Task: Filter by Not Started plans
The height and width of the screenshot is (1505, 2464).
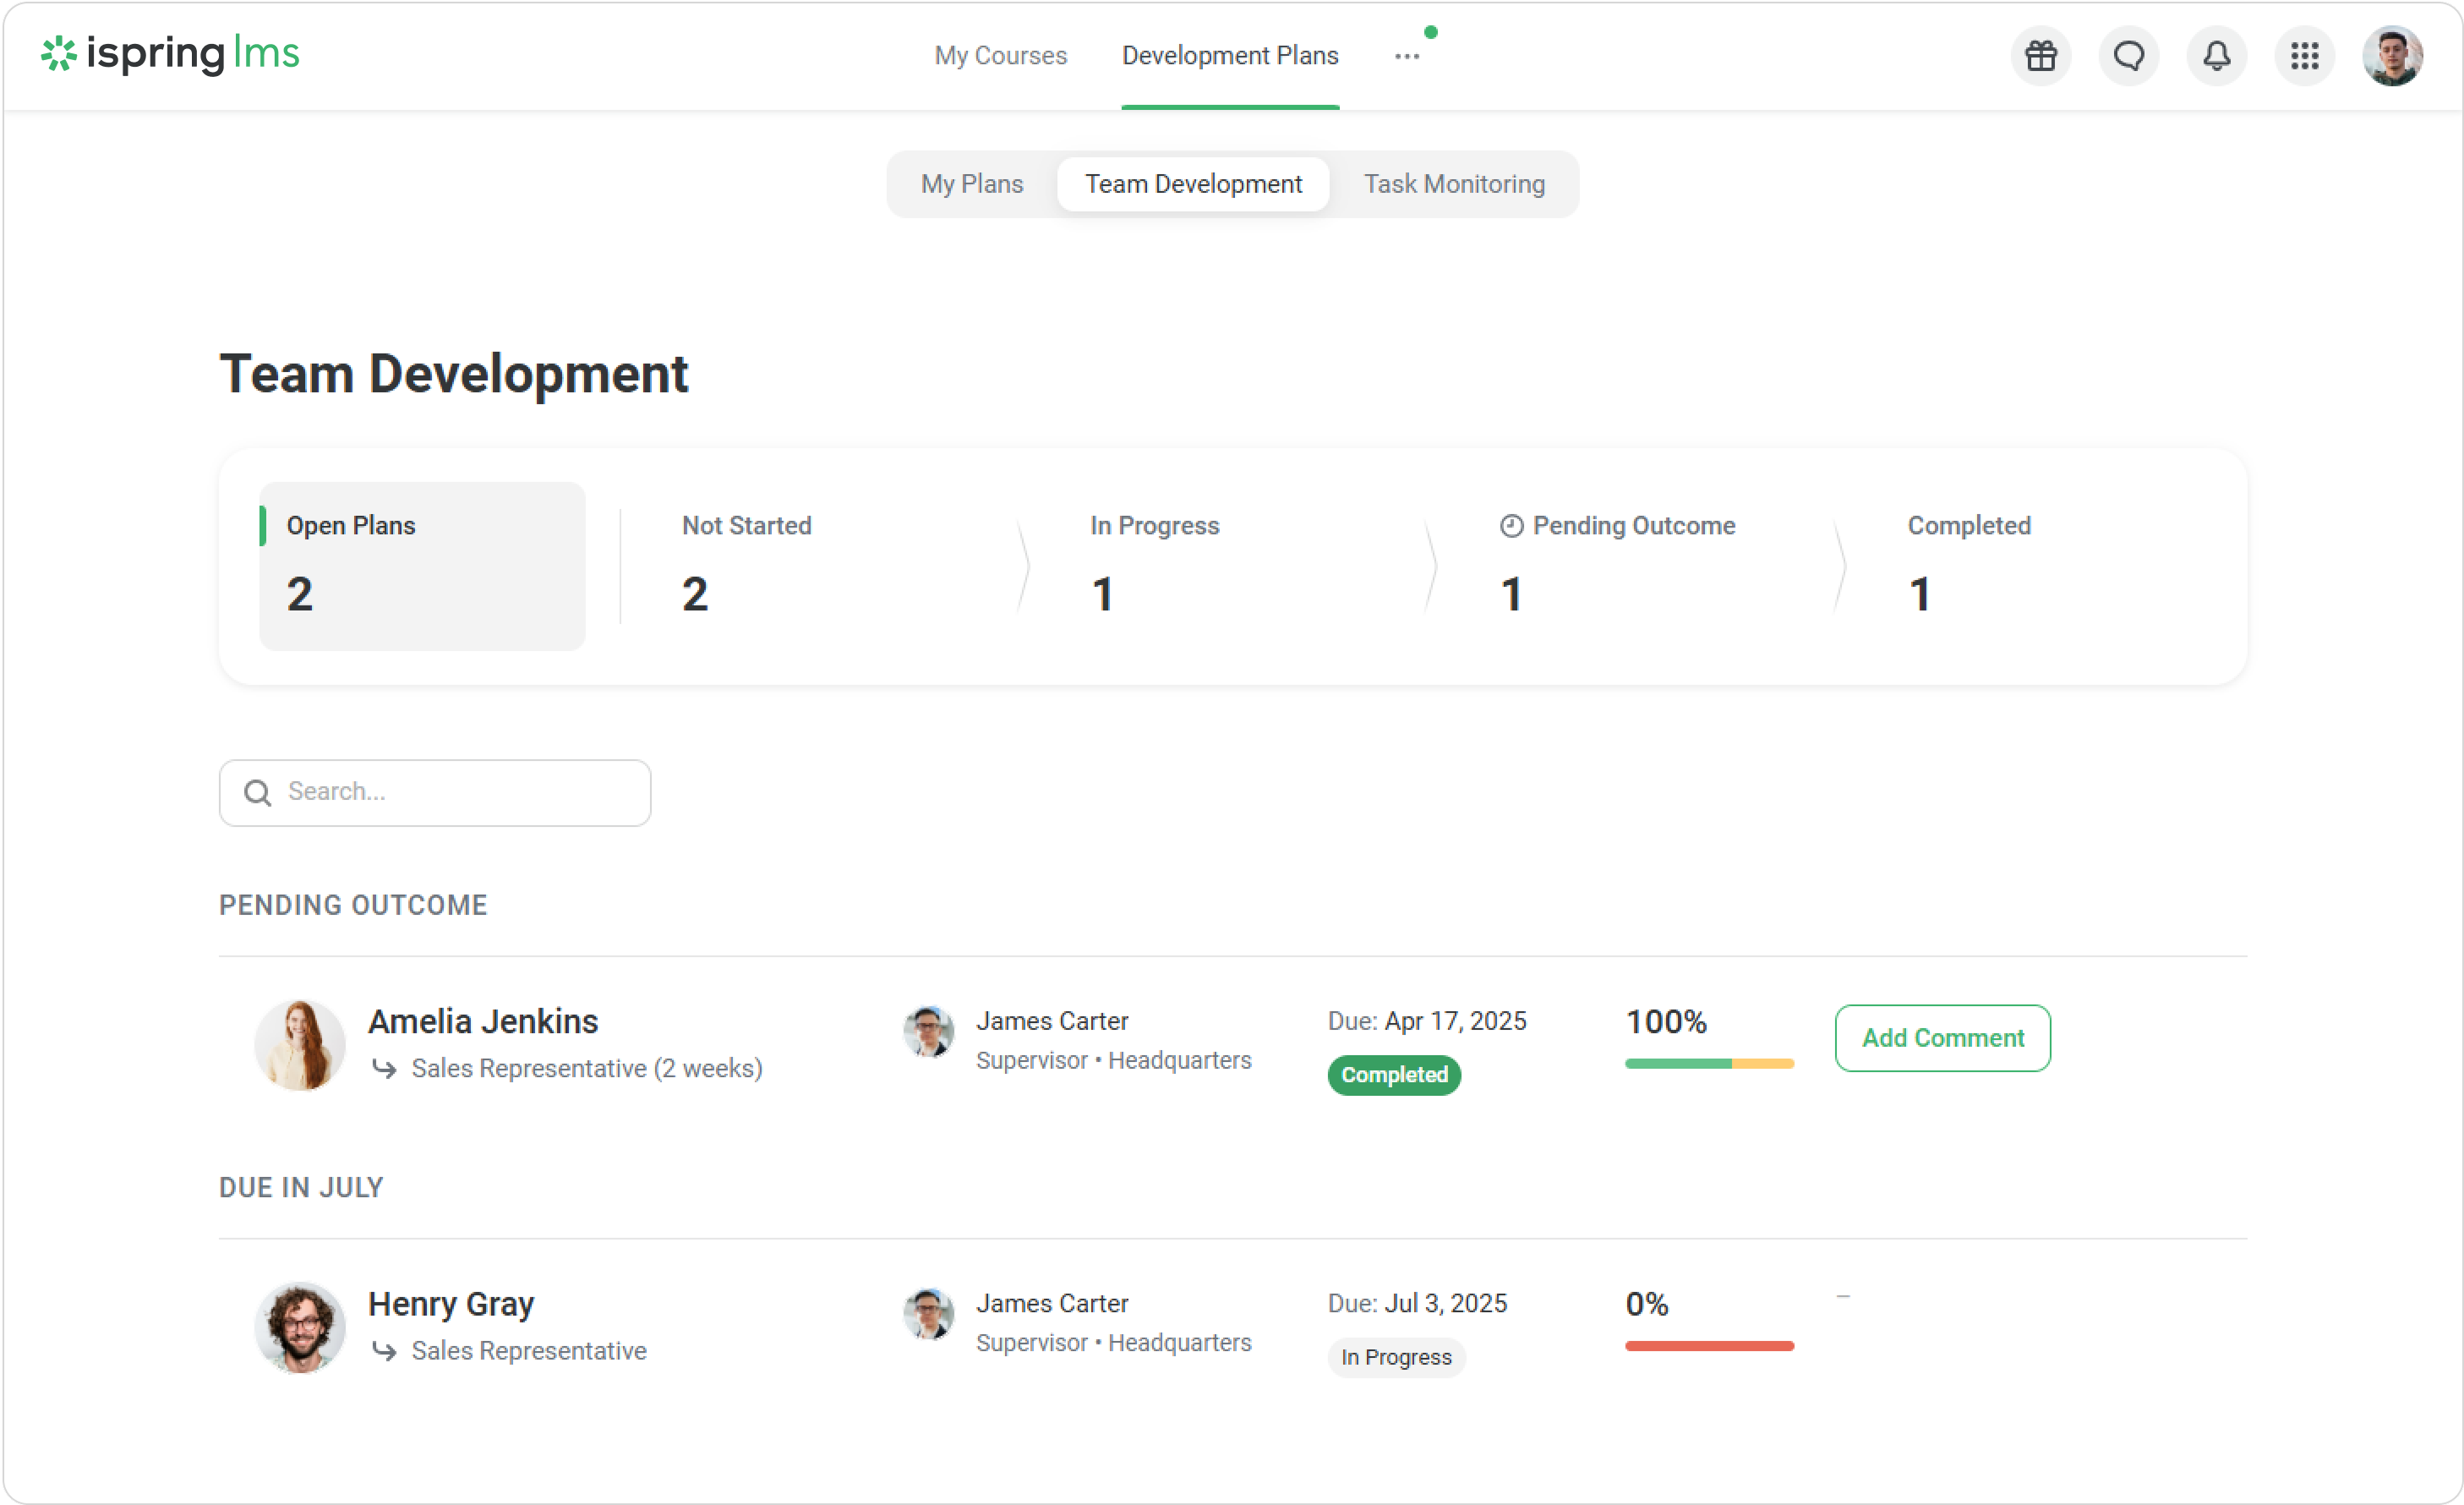Action: tap(746, 566)
